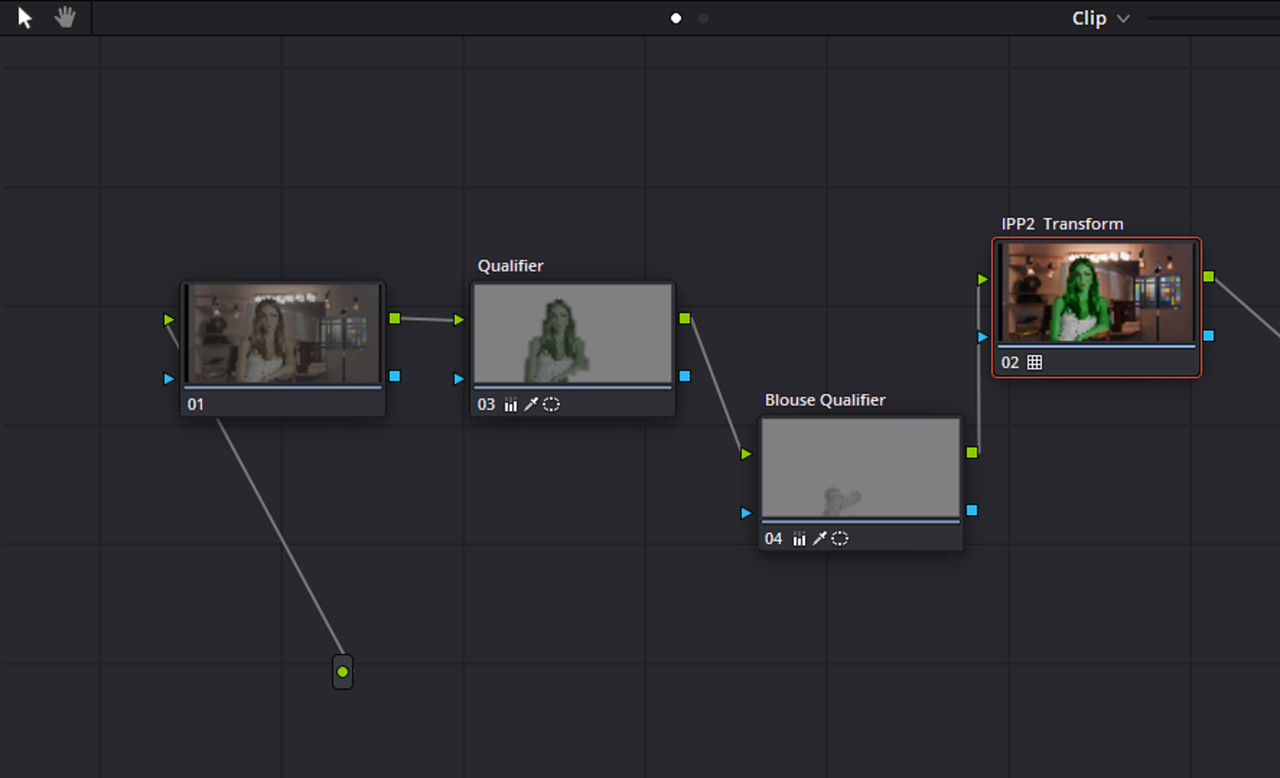
Task: Click the IPP2 Transform node label
Action: [x=1062, y=224]
